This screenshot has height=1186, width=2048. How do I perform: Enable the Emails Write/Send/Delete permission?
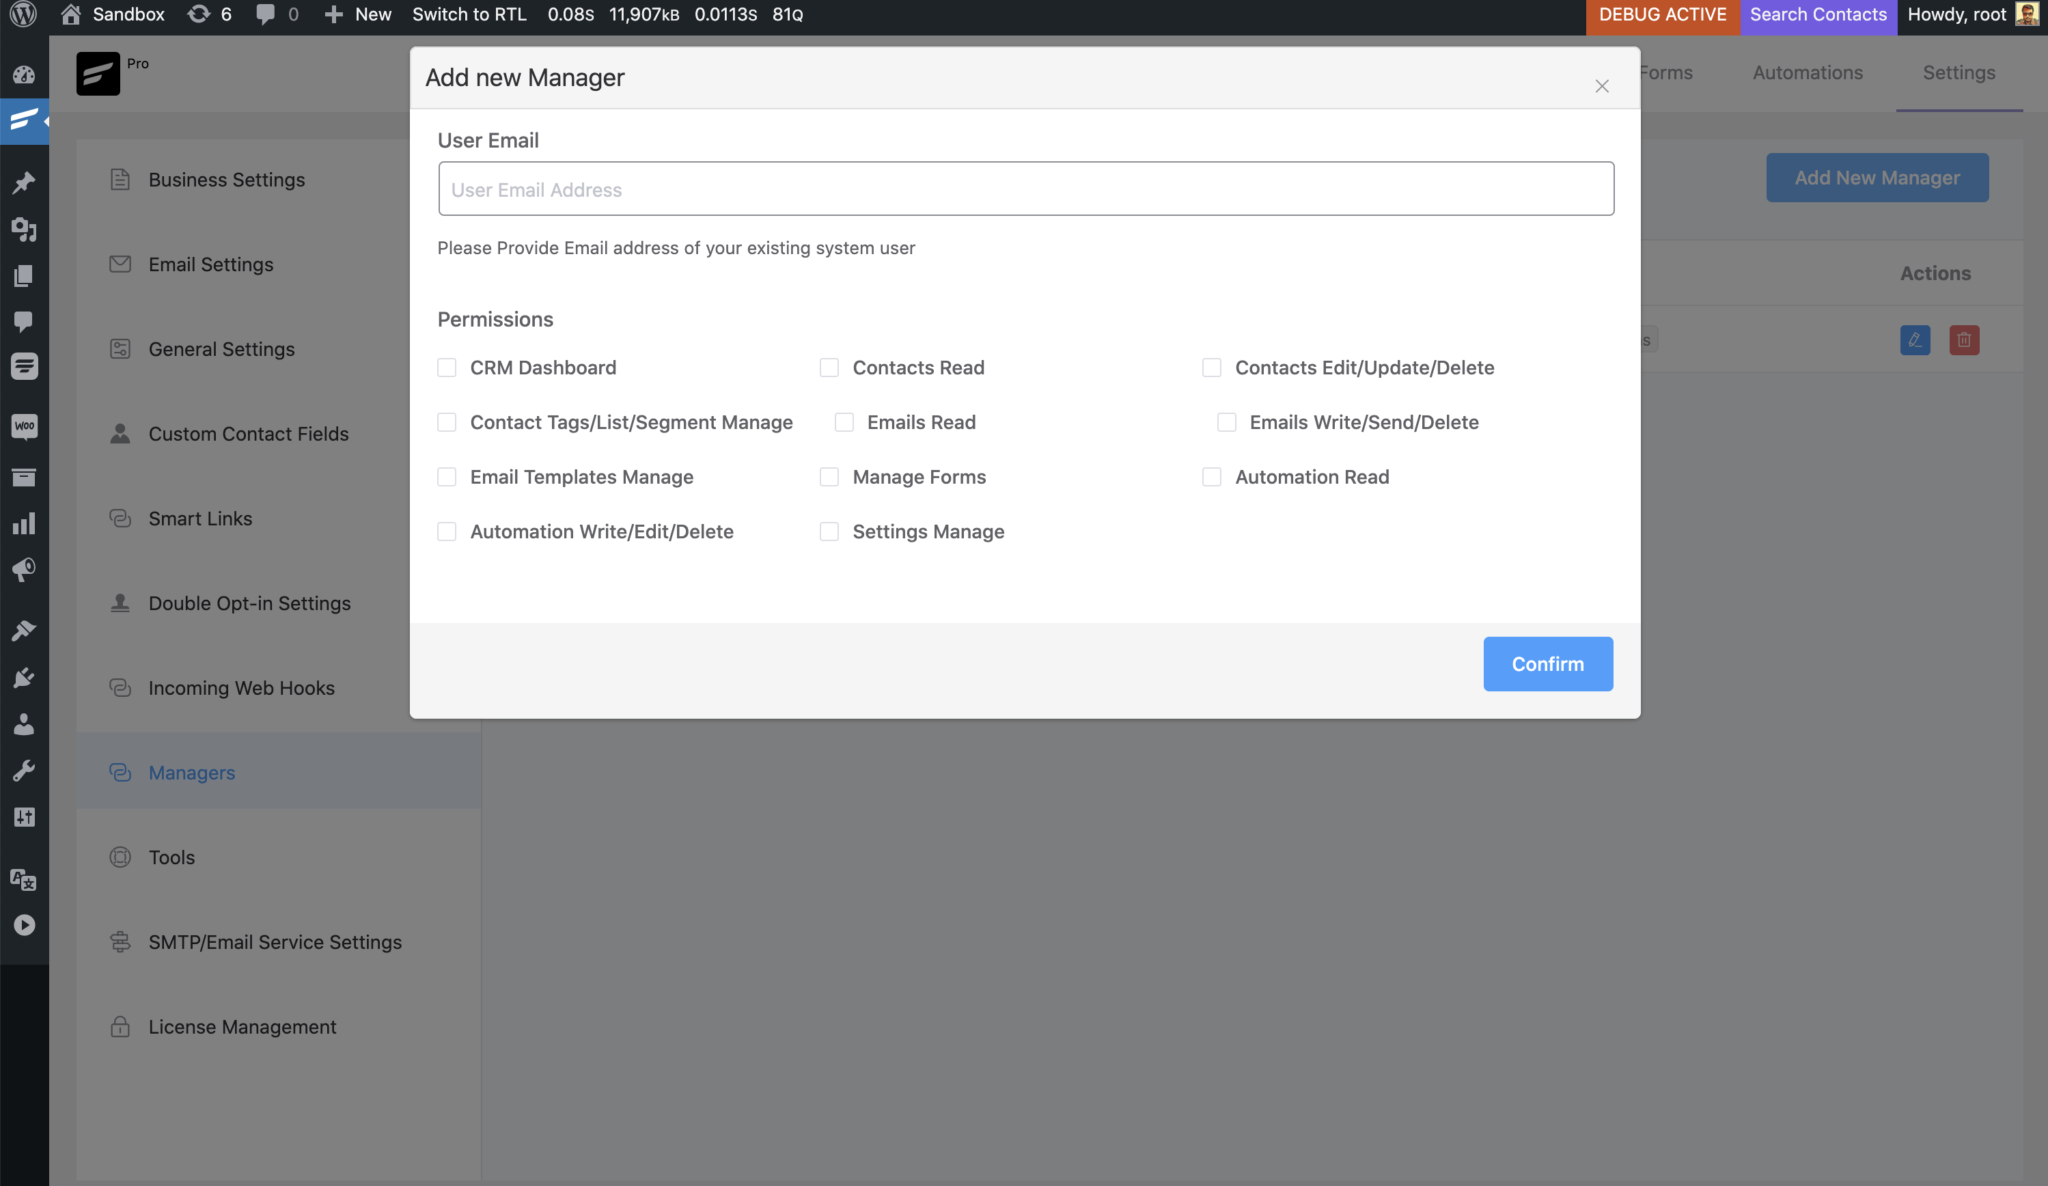(1226, 421)
